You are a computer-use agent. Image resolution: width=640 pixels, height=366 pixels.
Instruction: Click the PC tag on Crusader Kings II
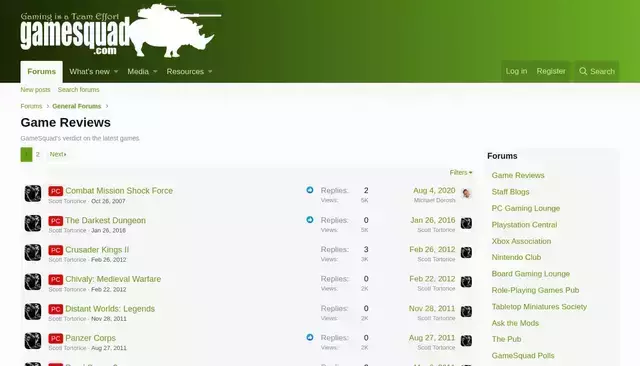tap(56, 250)
